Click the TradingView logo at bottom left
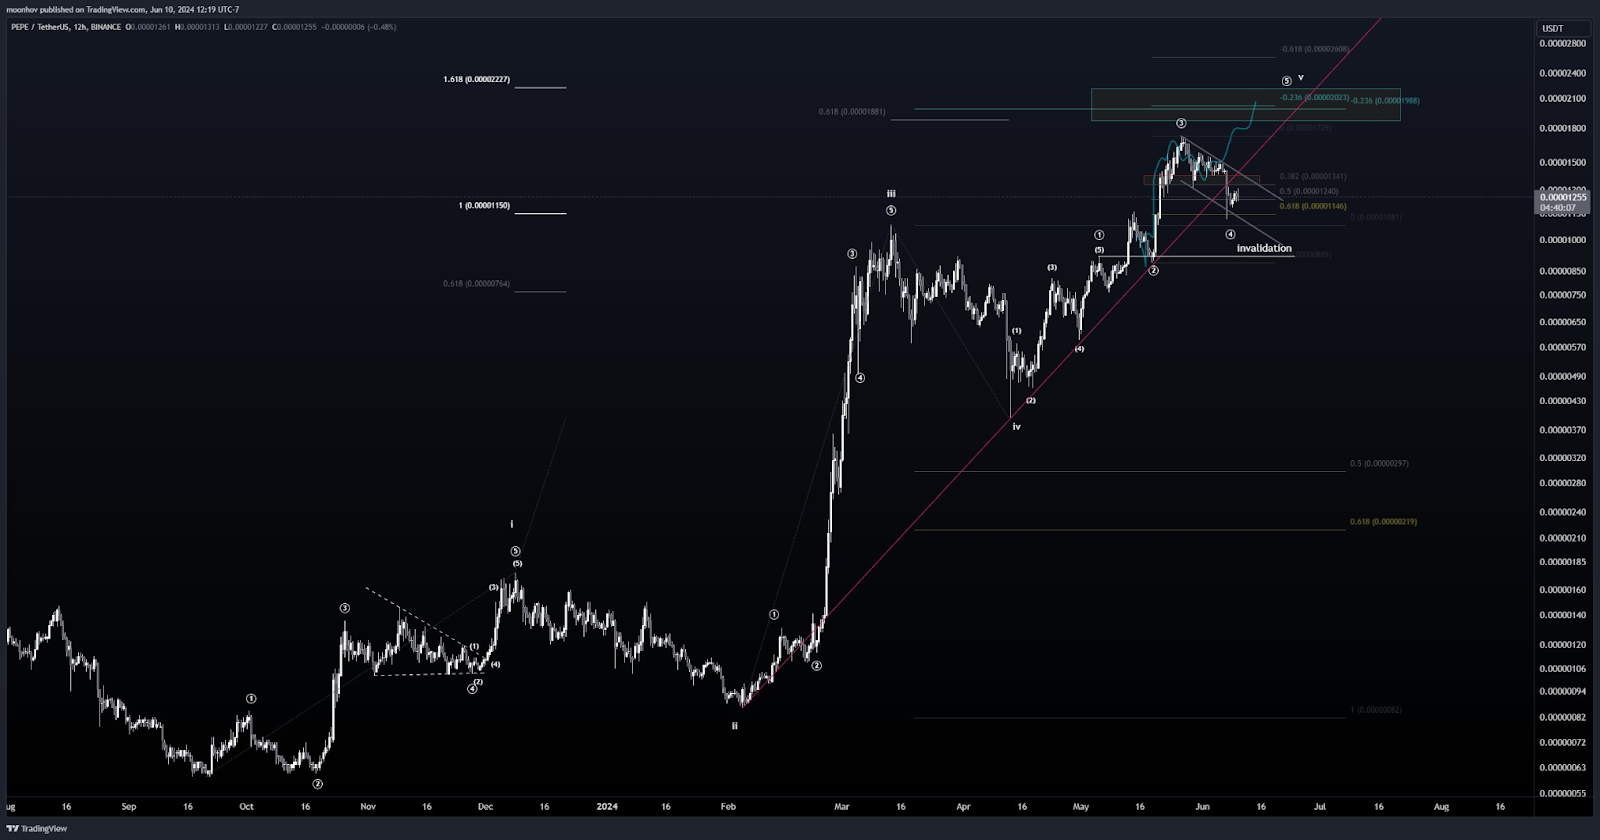The height and width of the screenshot is (840, 1600). point(37,828)
